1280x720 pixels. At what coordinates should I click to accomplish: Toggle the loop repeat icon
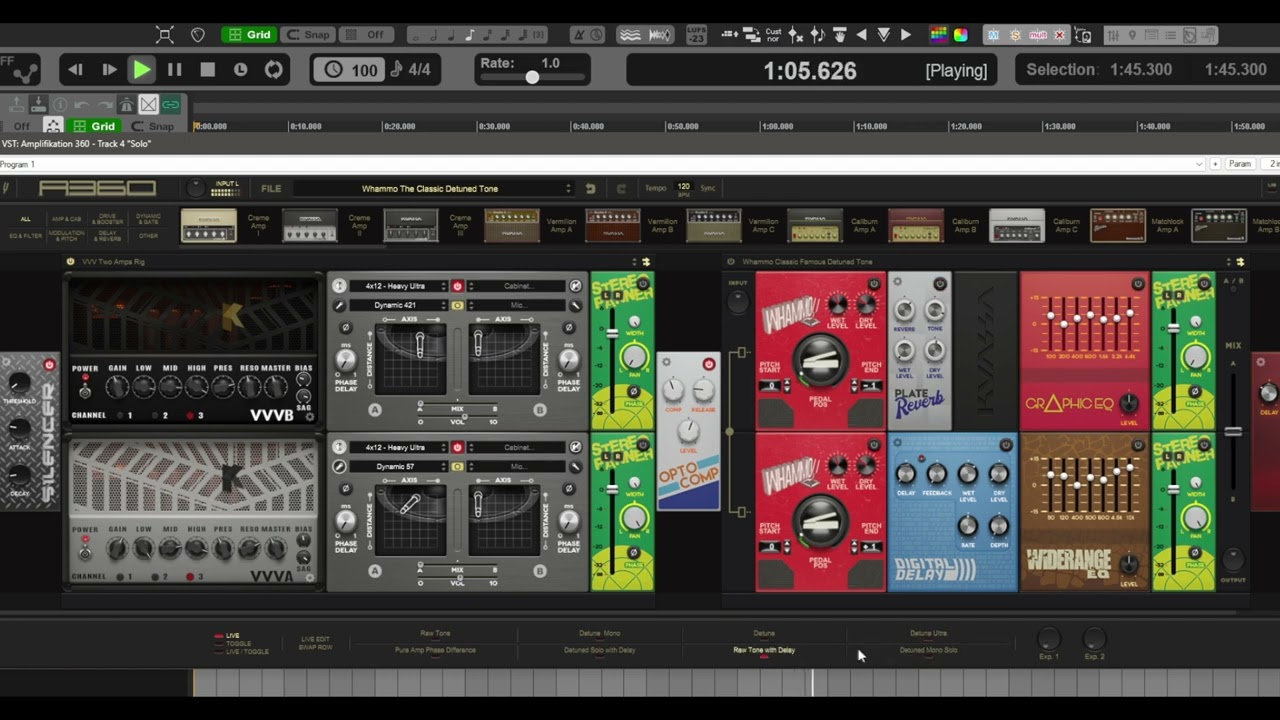point(273,70)
